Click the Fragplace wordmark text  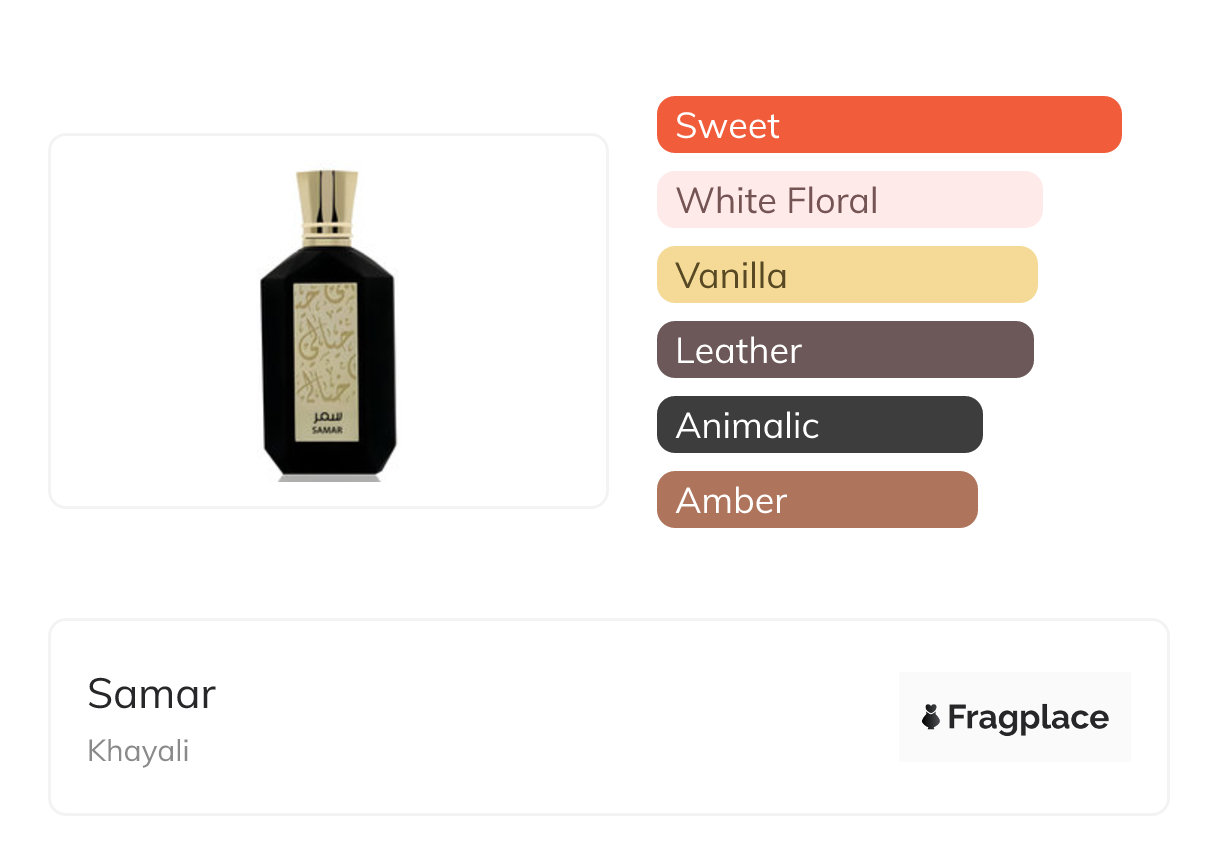1028,717
